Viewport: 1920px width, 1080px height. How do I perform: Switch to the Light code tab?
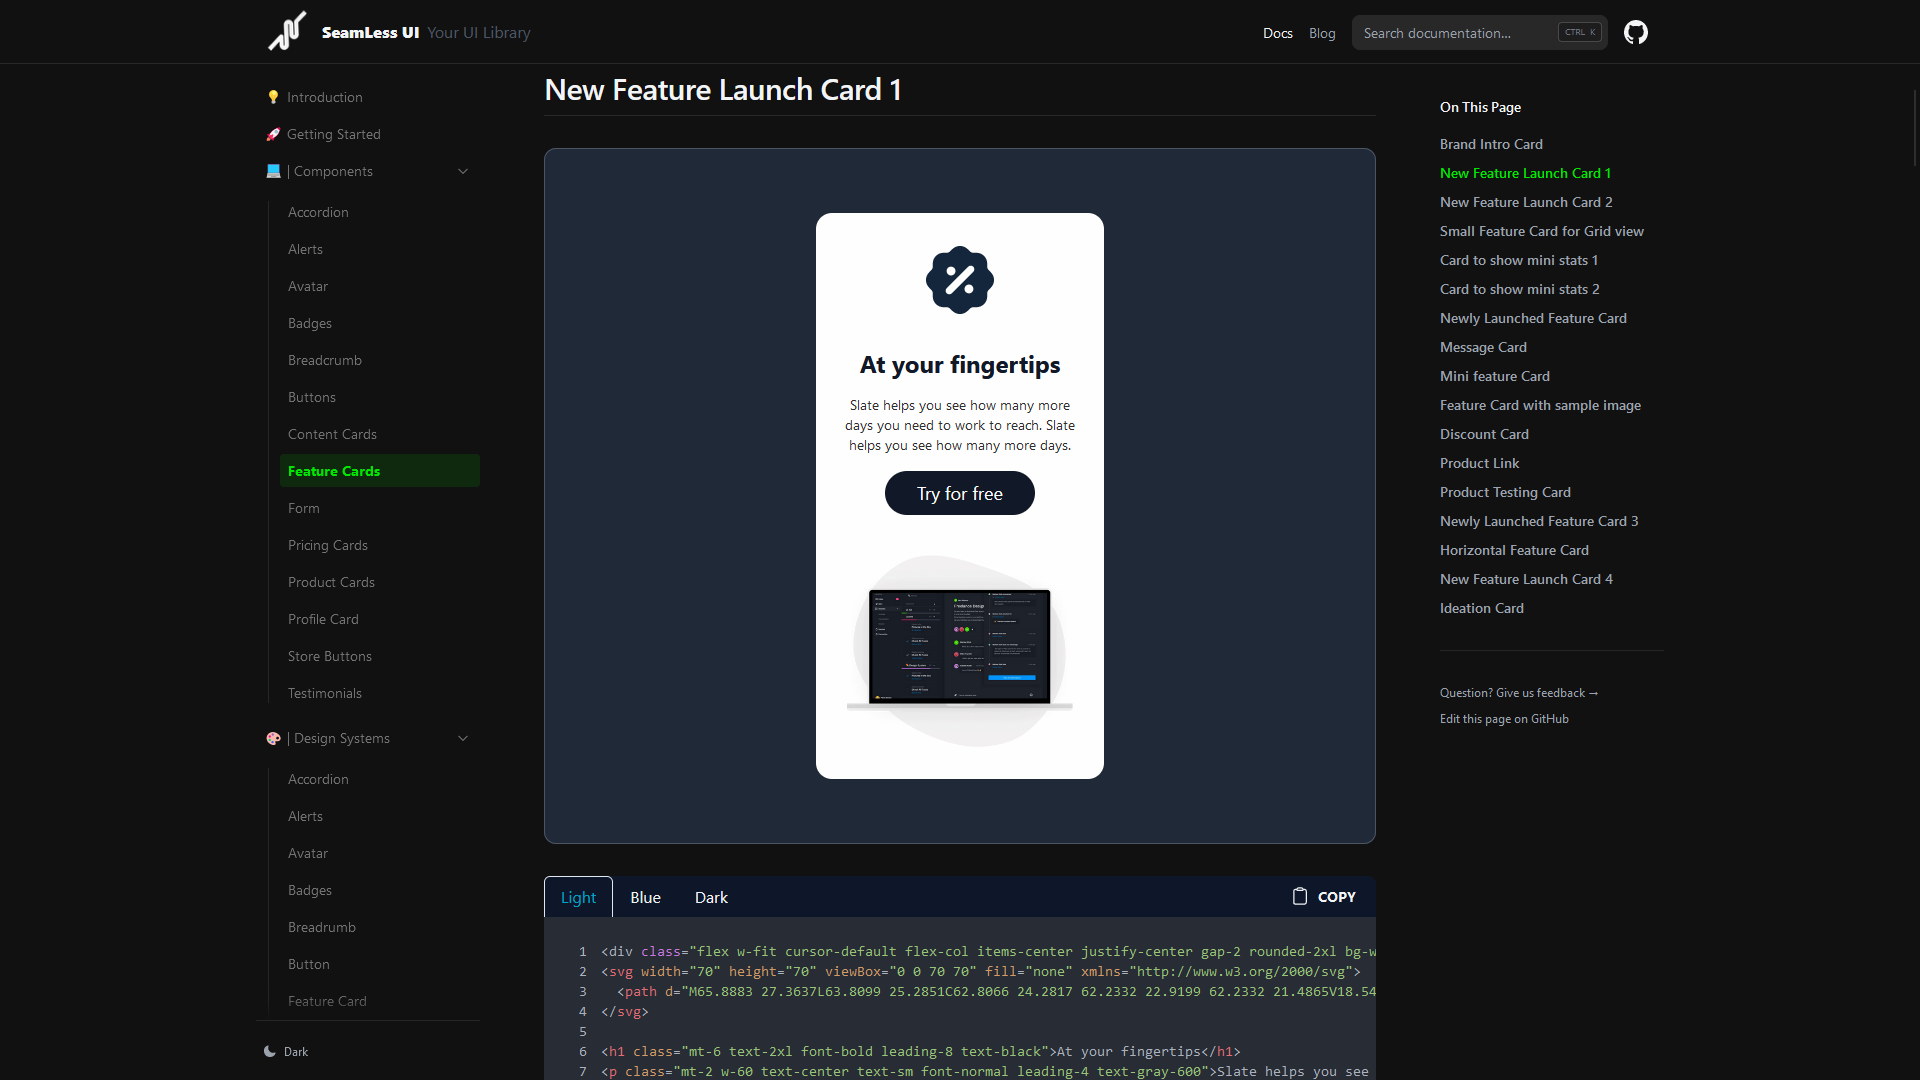click(x=578, y=897)
